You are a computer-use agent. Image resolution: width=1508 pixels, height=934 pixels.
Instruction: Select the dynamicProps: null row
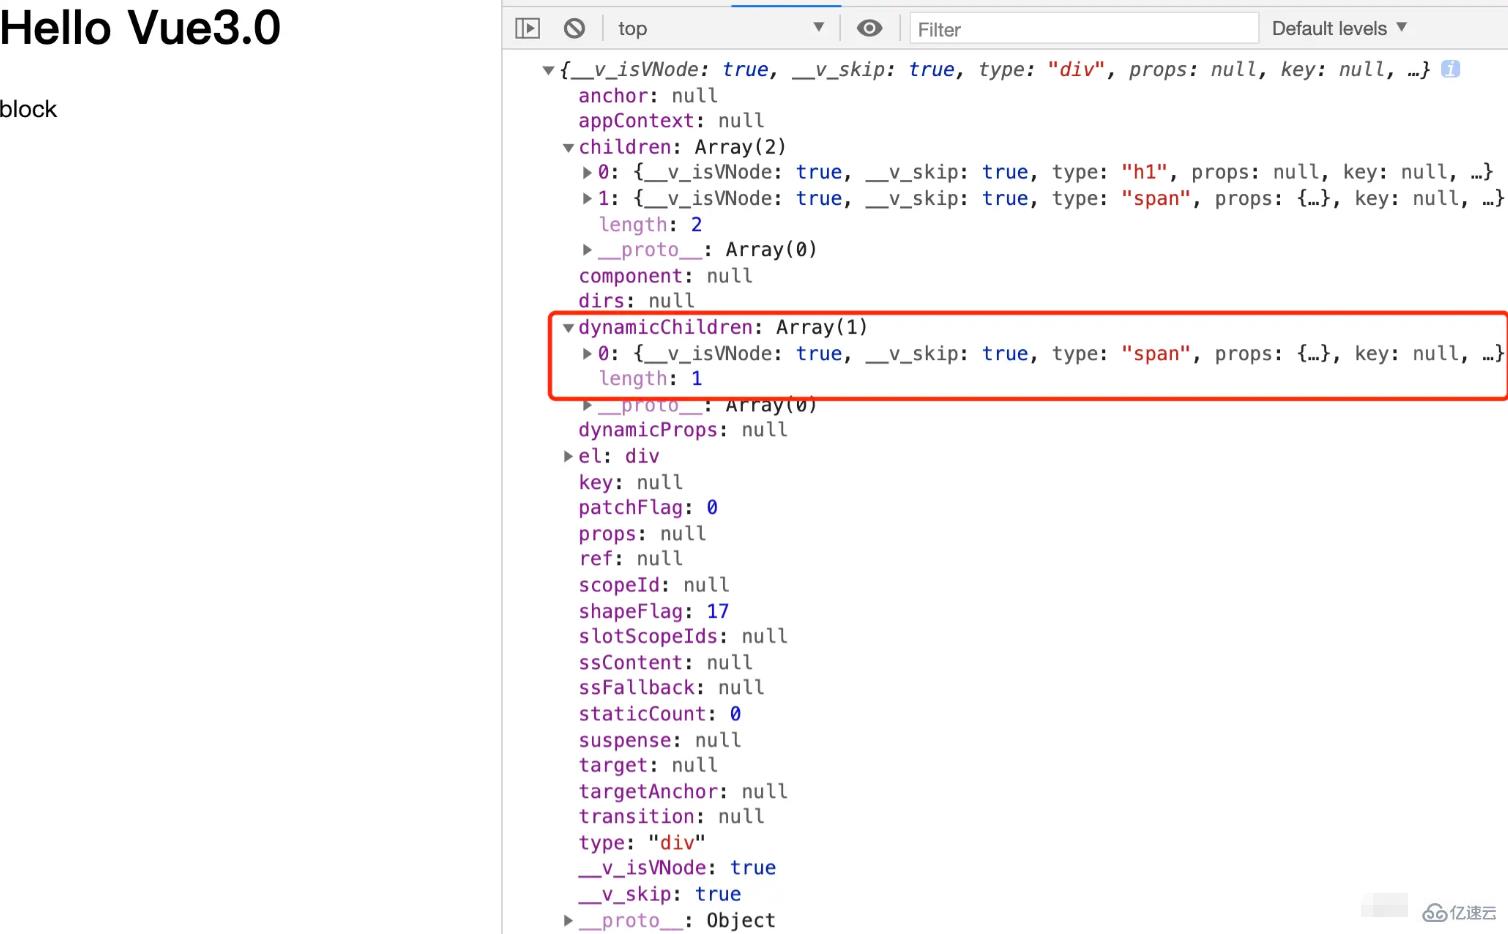[683, 430]
